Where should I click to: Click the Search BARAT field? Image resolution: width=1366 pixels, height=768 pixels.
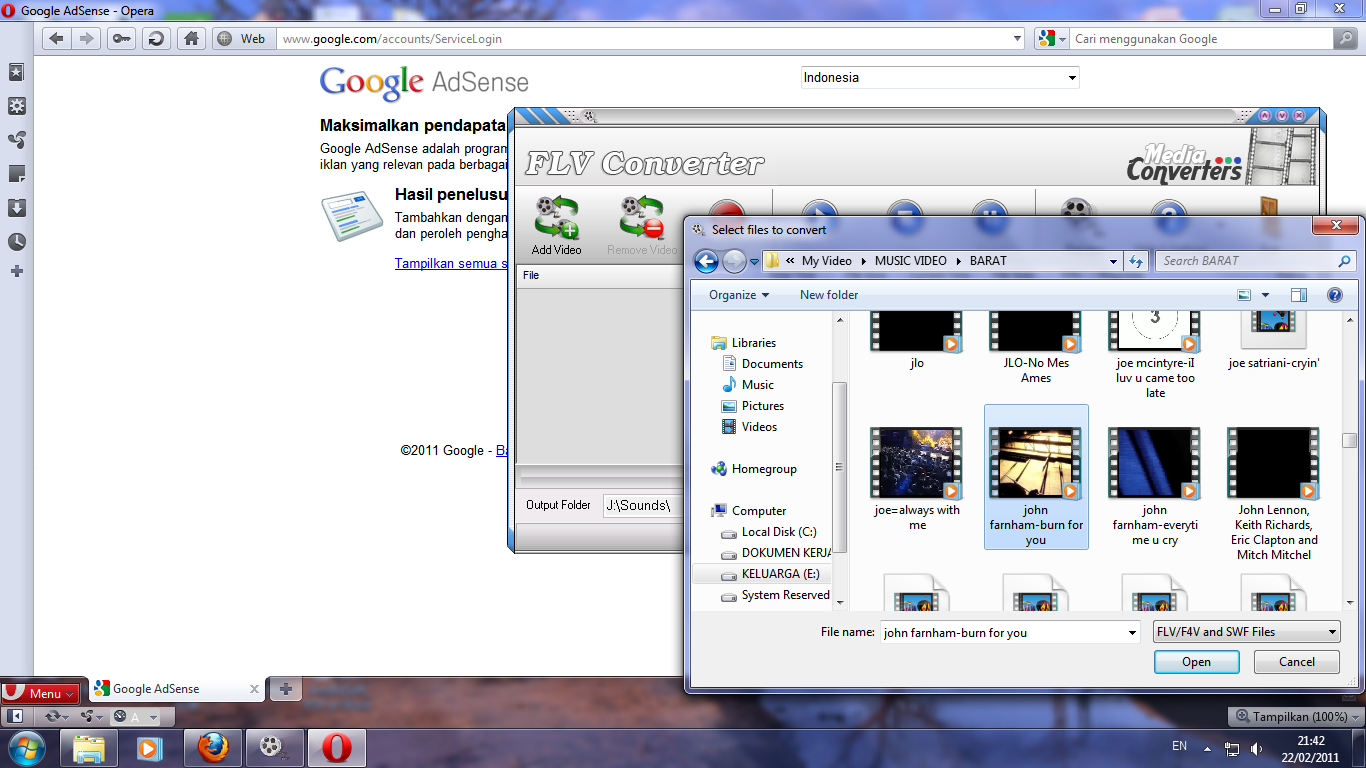pos(1256,261)
